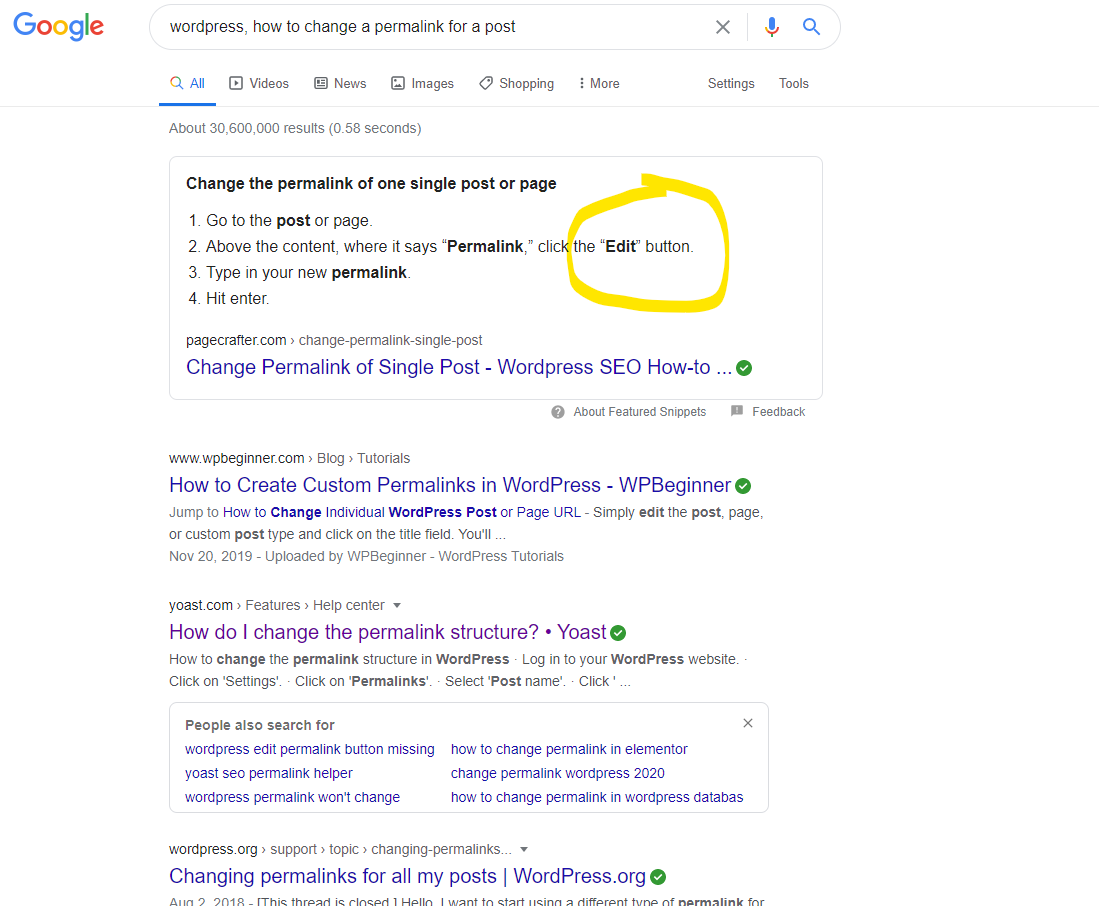Click the Feedback flag icon
Image resolution: width=1099 pixels, height=906 pixels.
[737, 412]
